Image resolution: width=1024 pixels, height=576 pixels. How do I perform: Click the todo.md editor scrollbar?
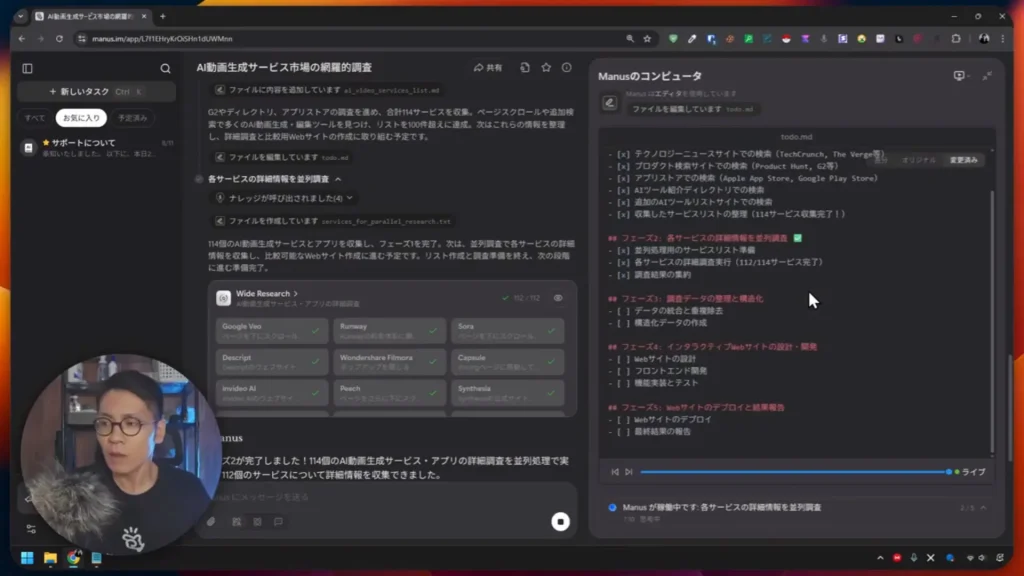point(992,322)
